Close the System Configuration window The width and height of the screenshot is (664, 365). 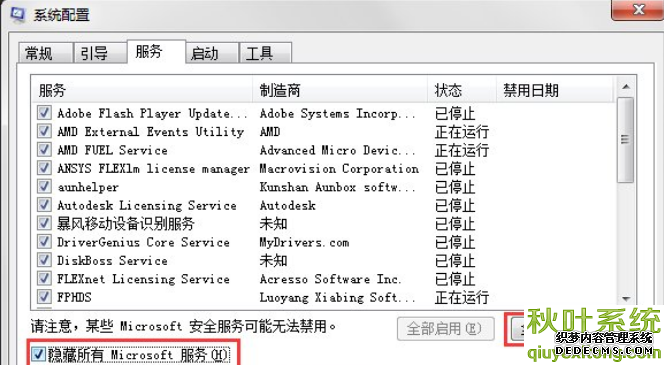pos(638,9)
